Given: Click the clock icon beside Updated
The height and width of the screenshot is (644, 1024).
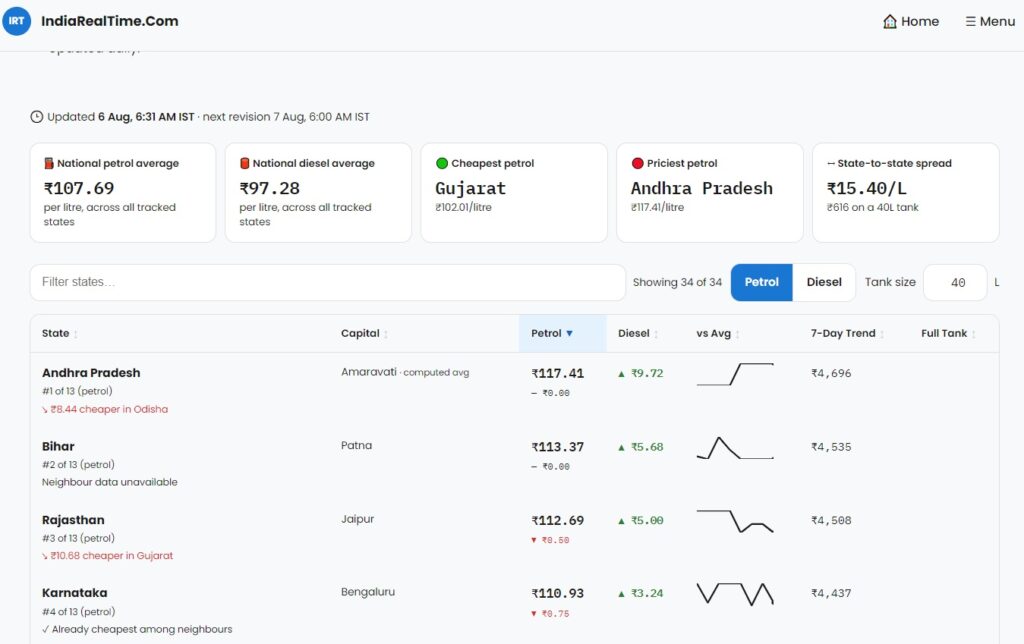Looking at the screenshot, I should 37,117.
